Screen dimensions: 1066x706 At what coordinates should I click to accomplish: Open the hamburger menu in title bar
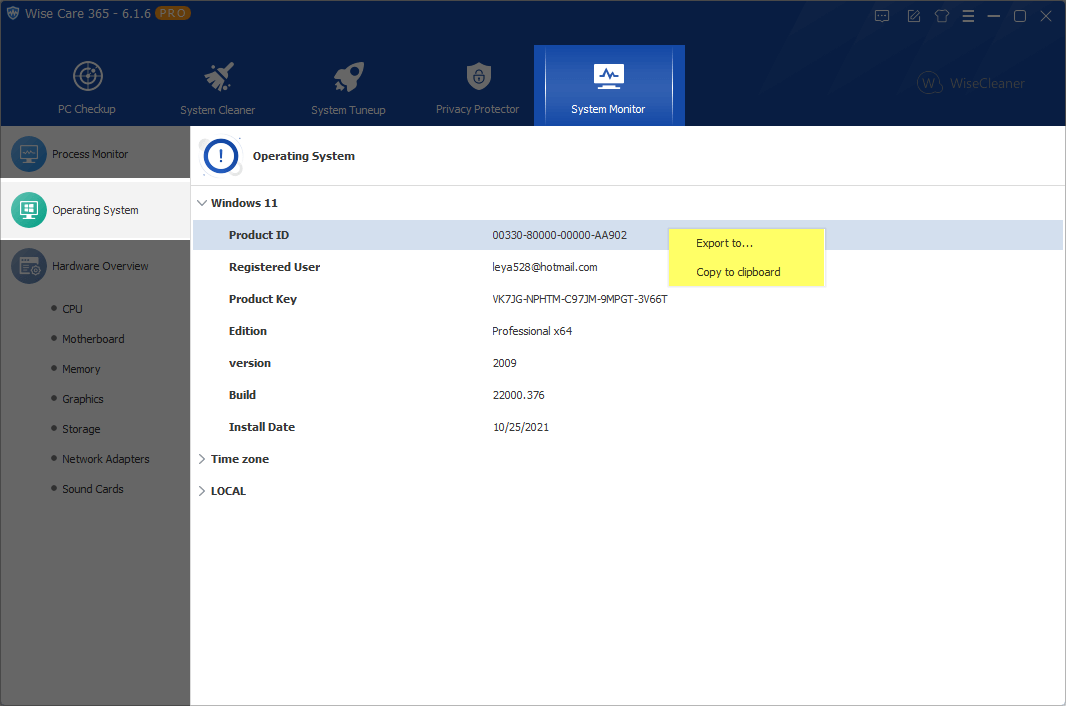pyautogui.click(x=968, y=16)
